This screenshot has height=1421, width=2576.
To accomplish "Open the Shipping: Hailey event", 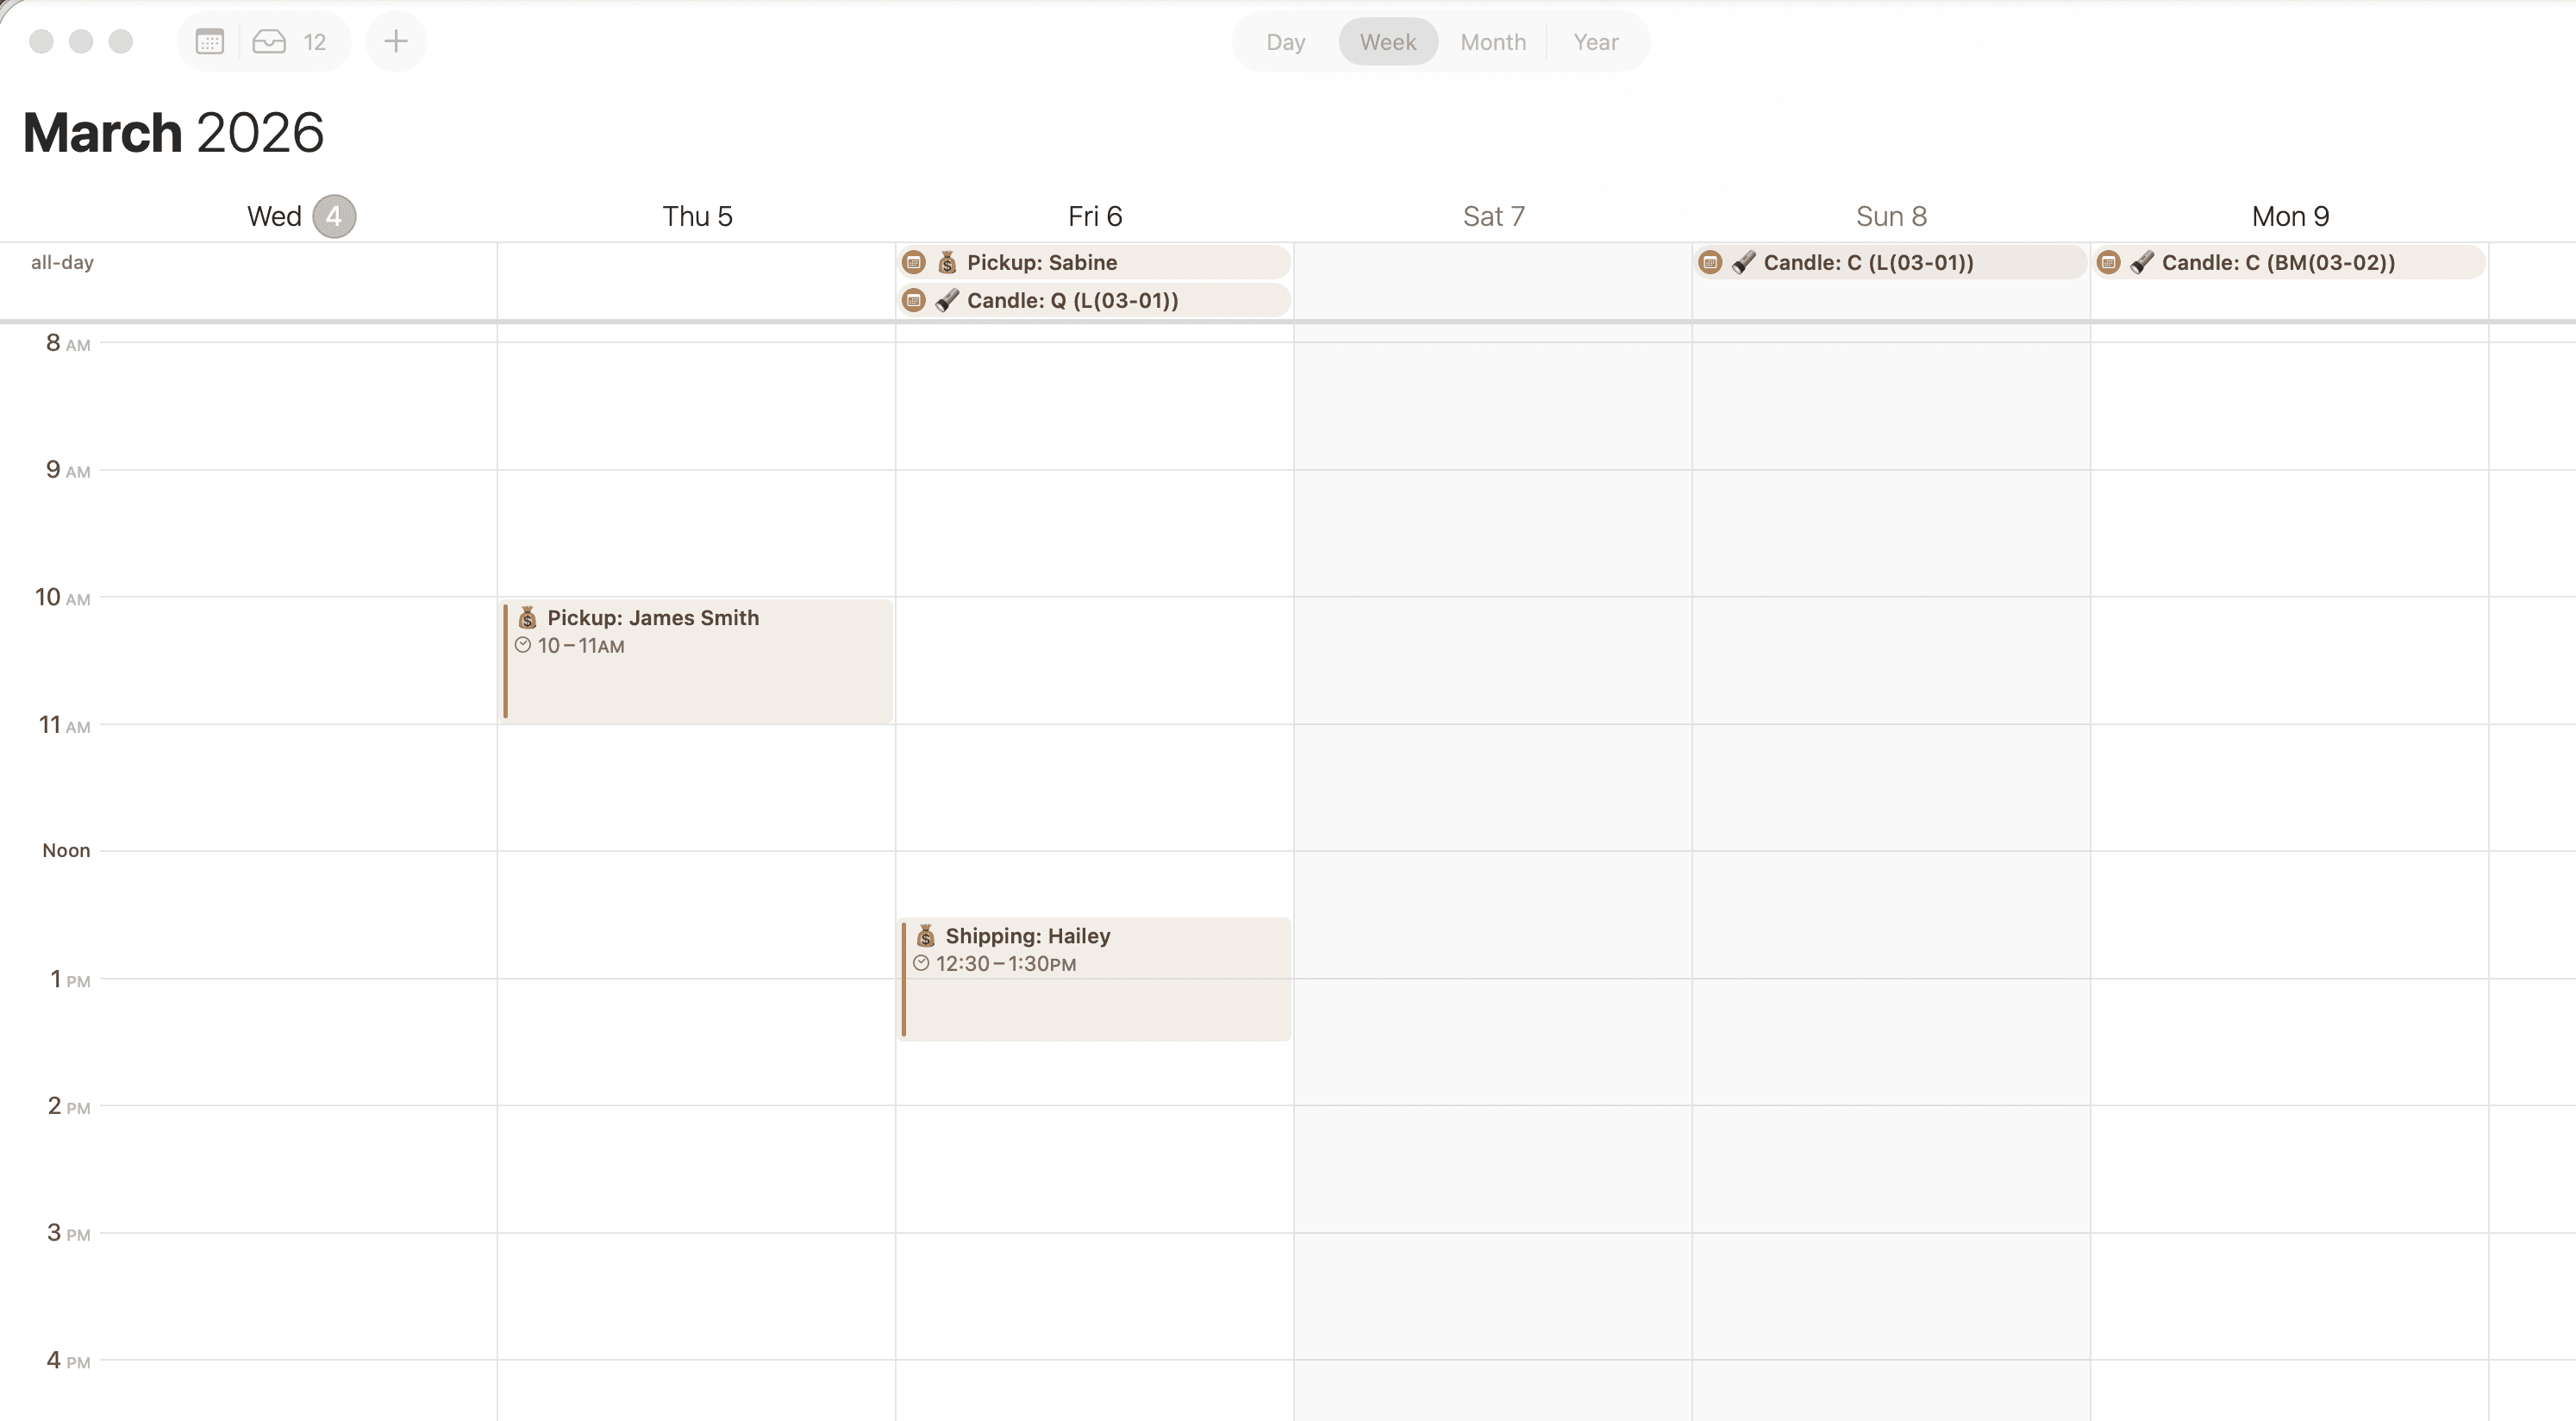I will (1094, 978).
